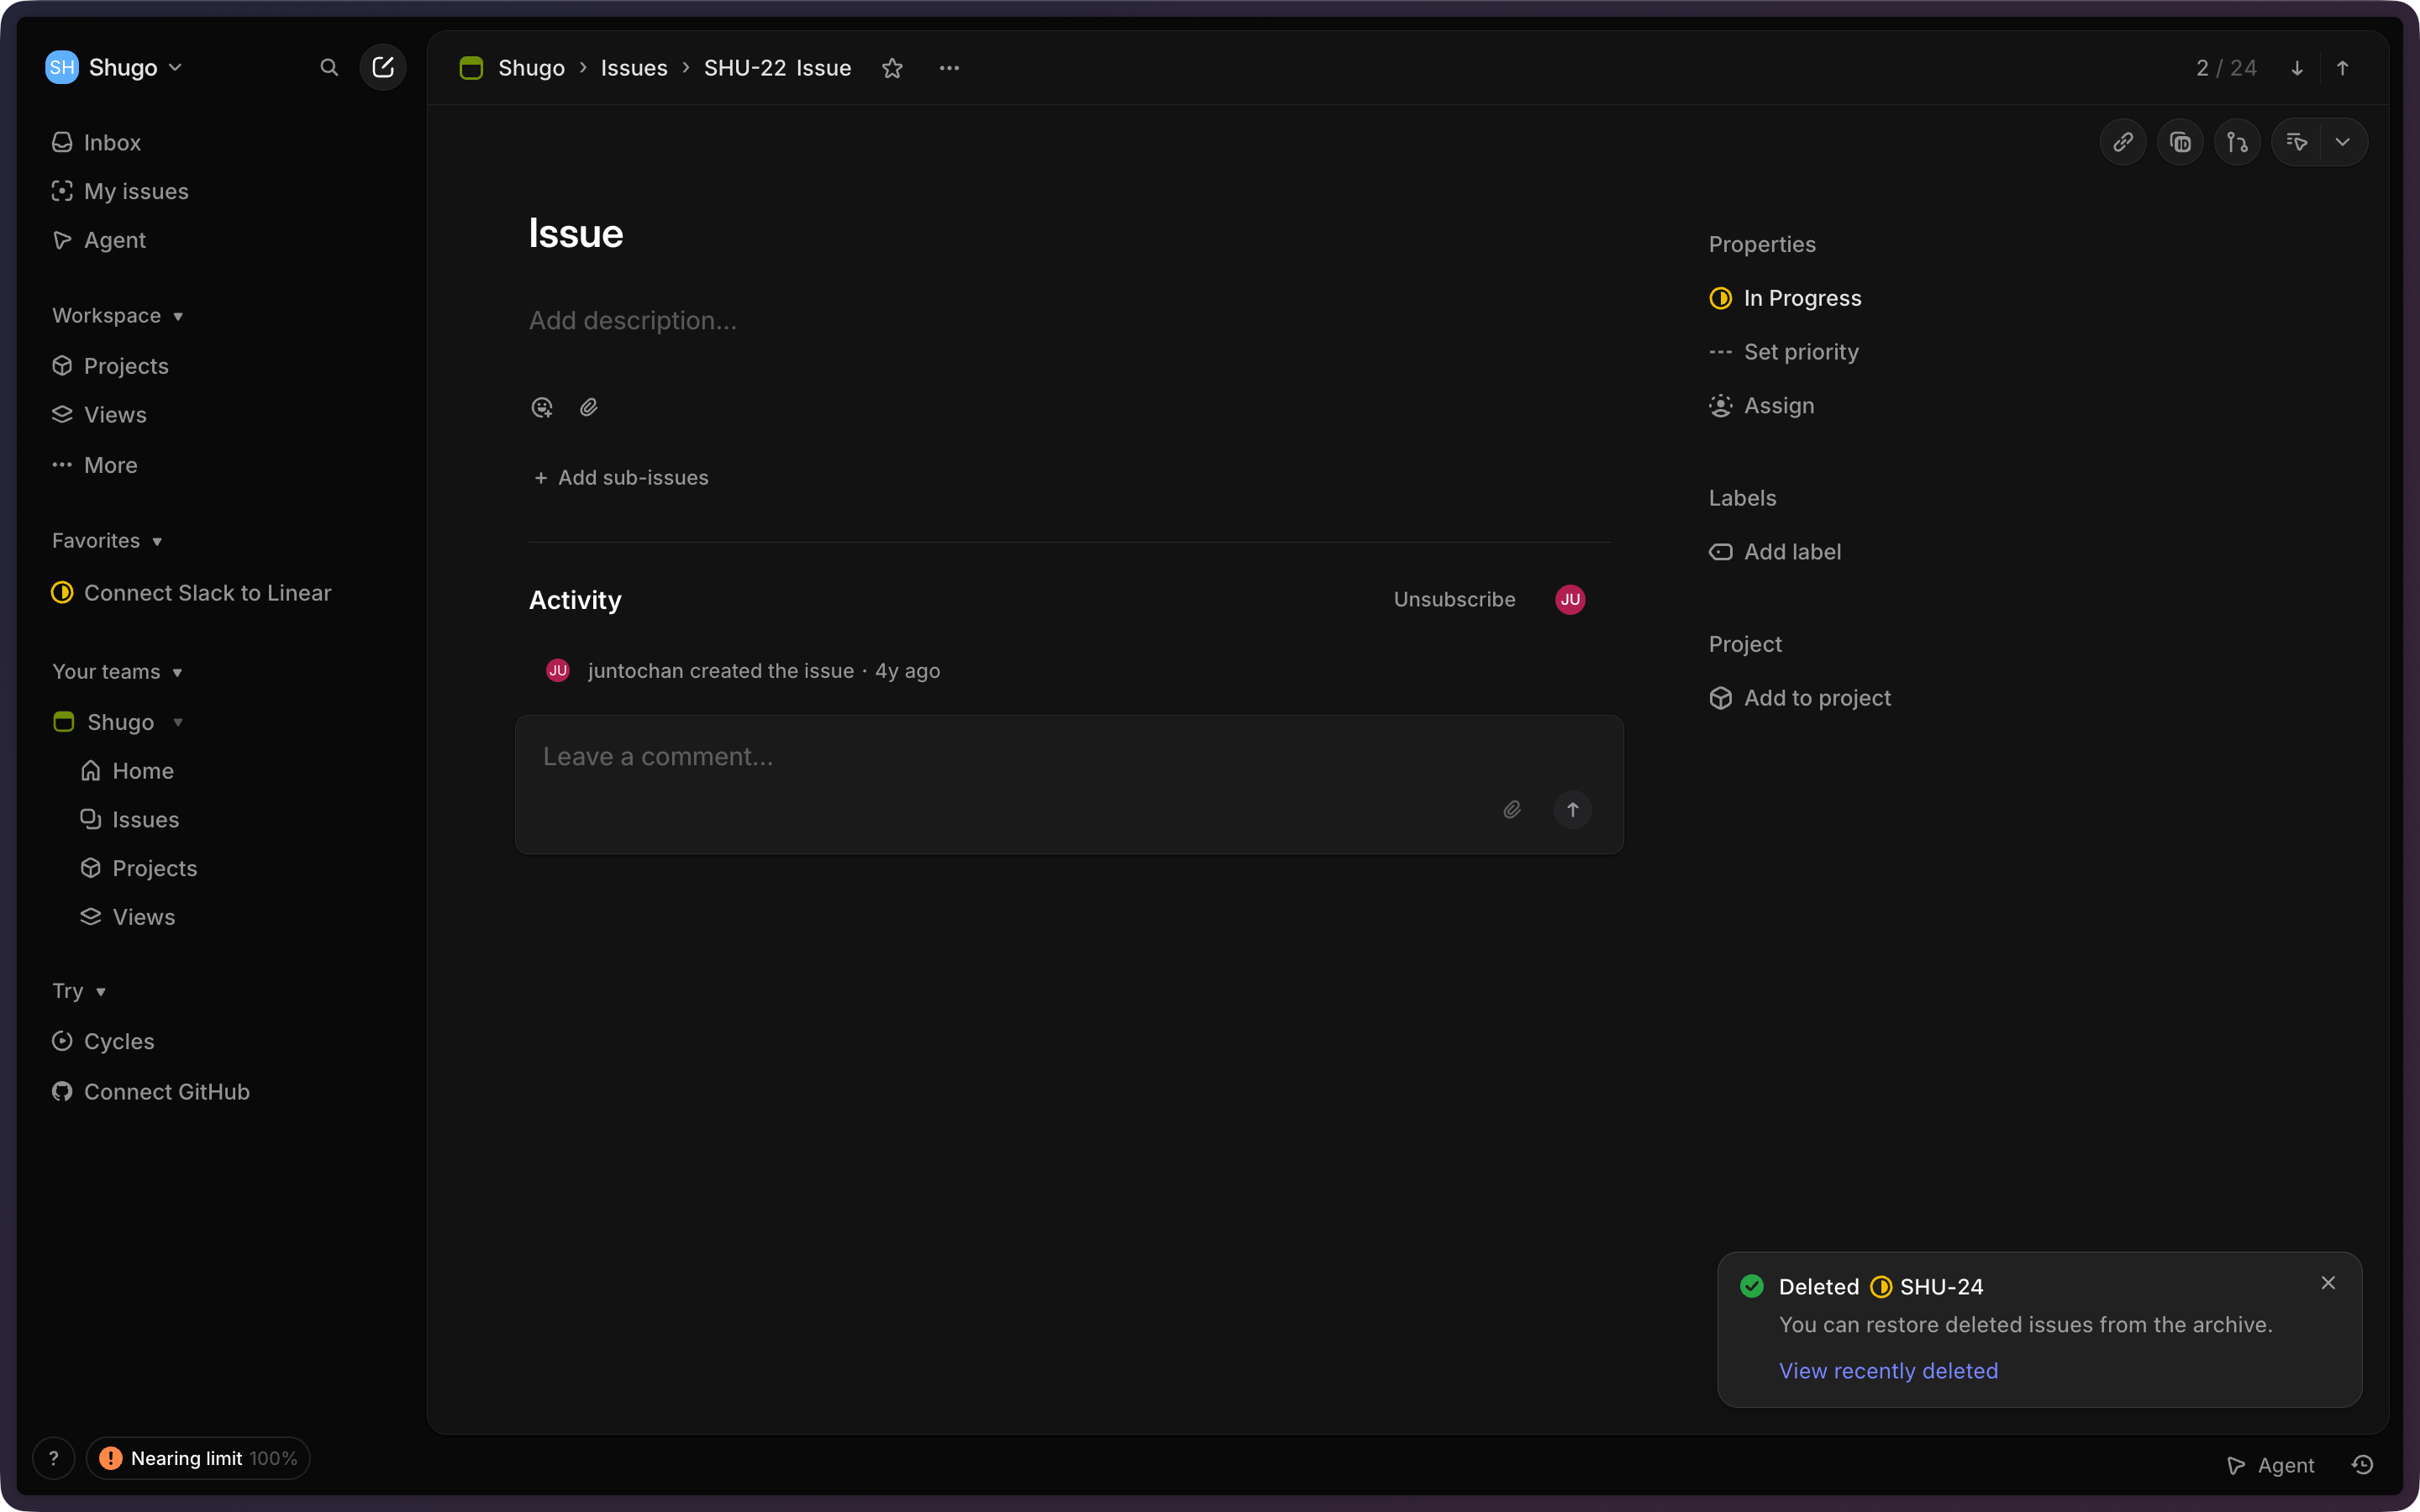2420x1512 pixels.
Task: Open the Agent button at bottom right
Action: coord(2270,1465)
